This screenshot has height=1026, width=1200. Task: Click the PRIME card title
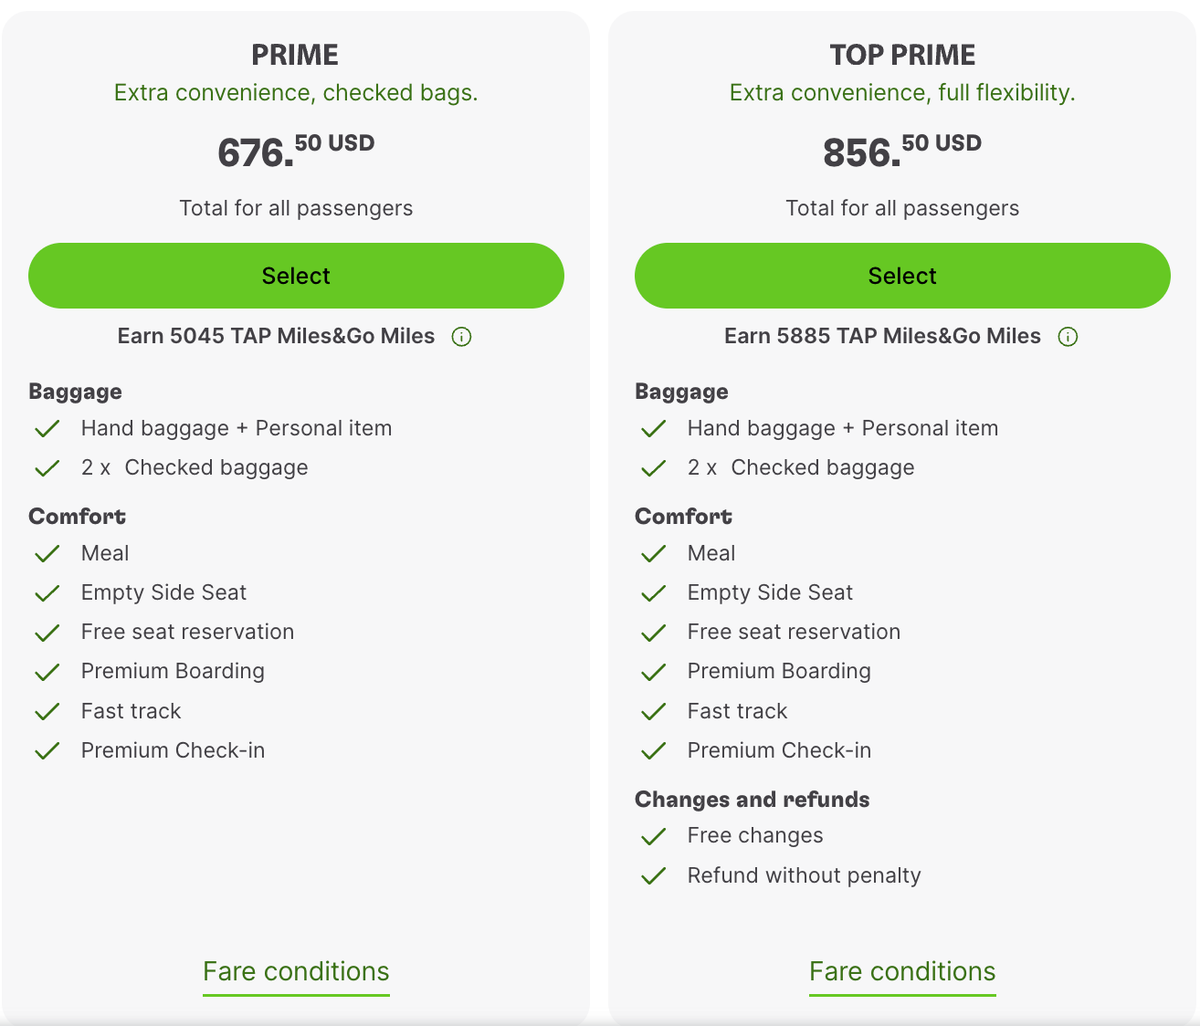[x=295, y=55]
